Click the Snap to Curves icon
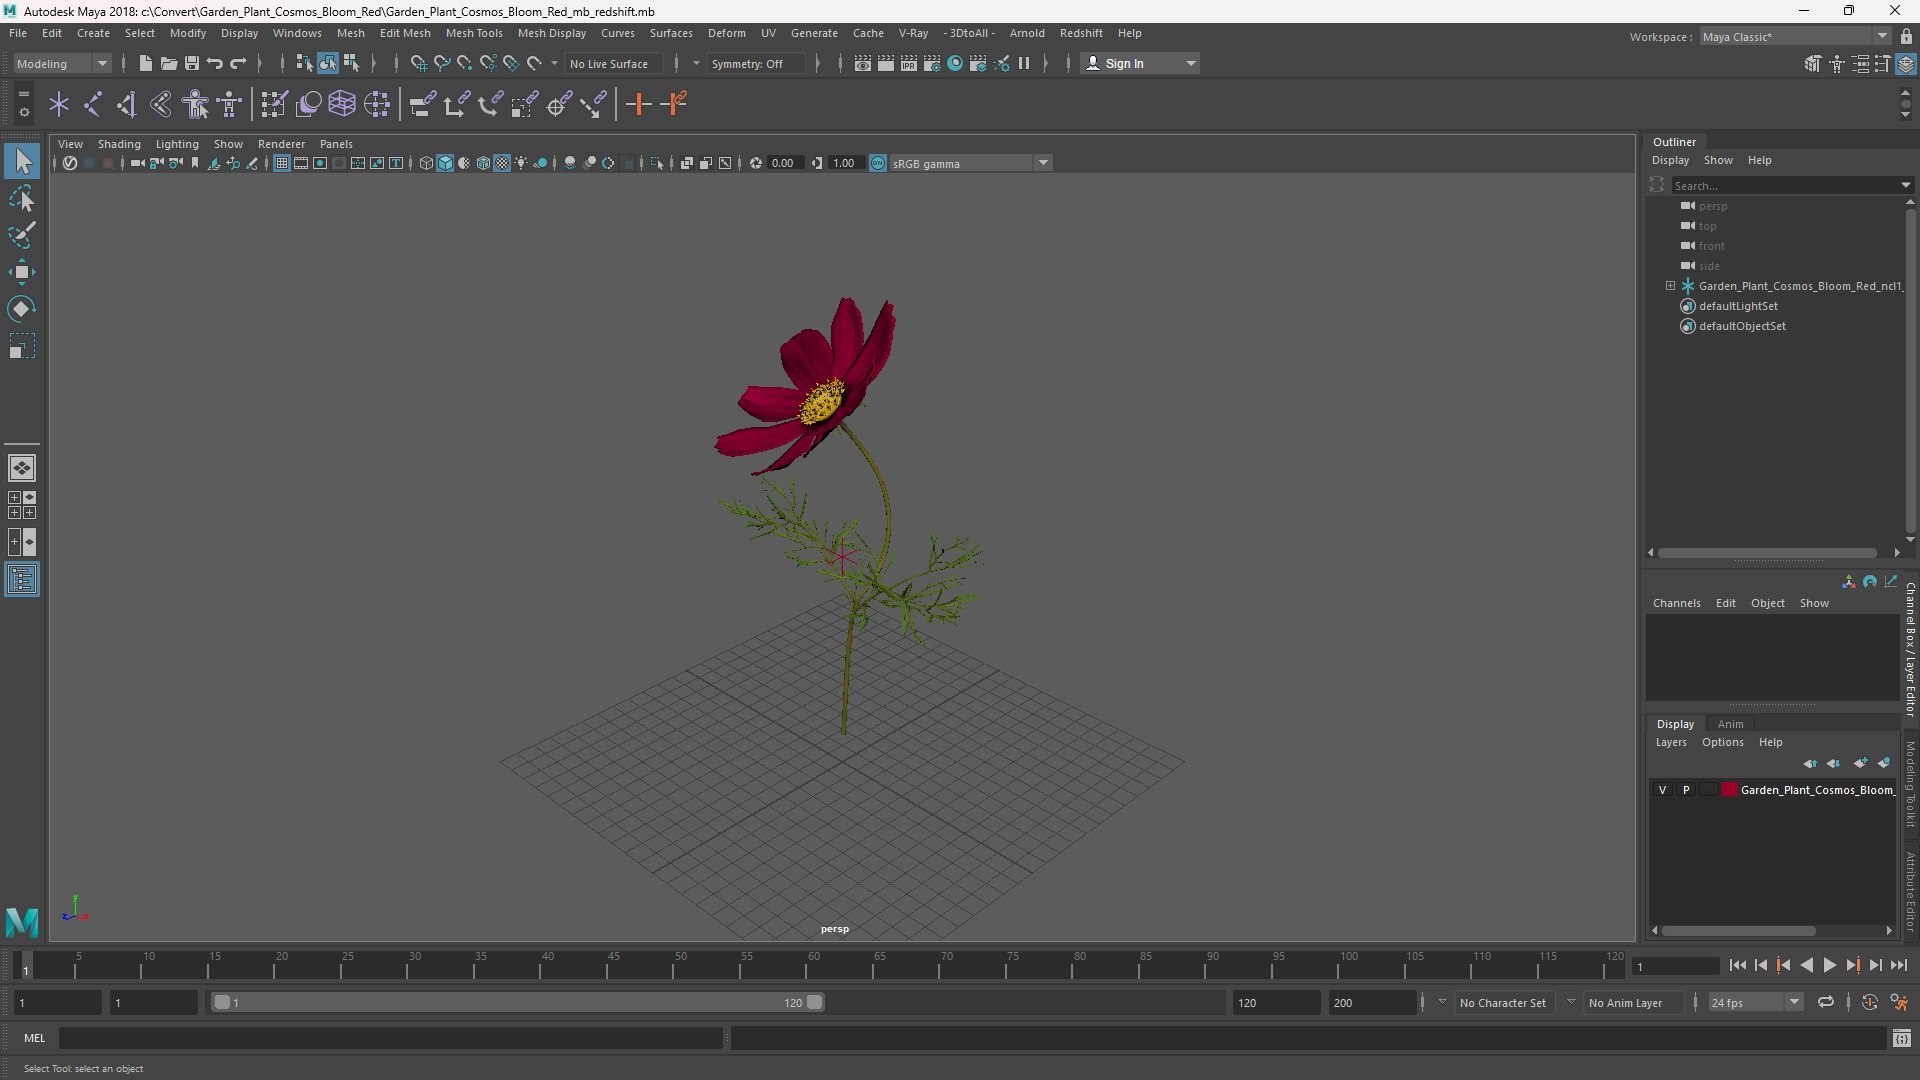The height and width of the screenshot is (1080, 1920). (x=442, y=63)
